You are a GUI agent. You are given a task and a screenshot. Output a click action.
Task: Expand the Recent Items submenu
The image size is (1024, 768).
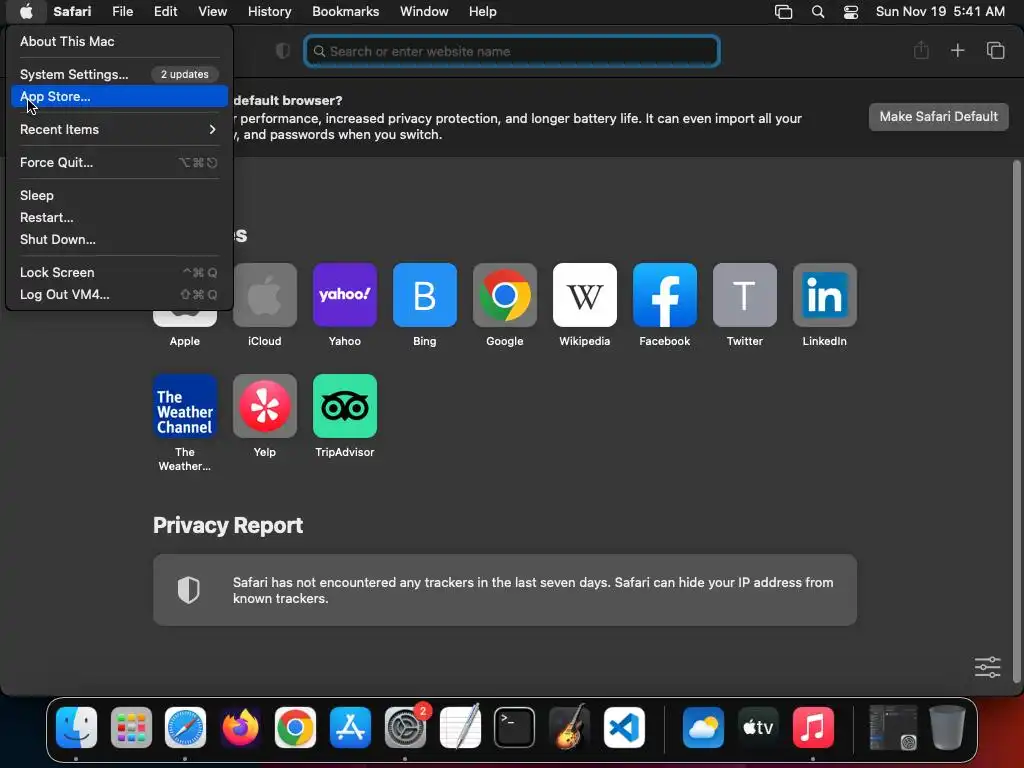tap(119, 129)
